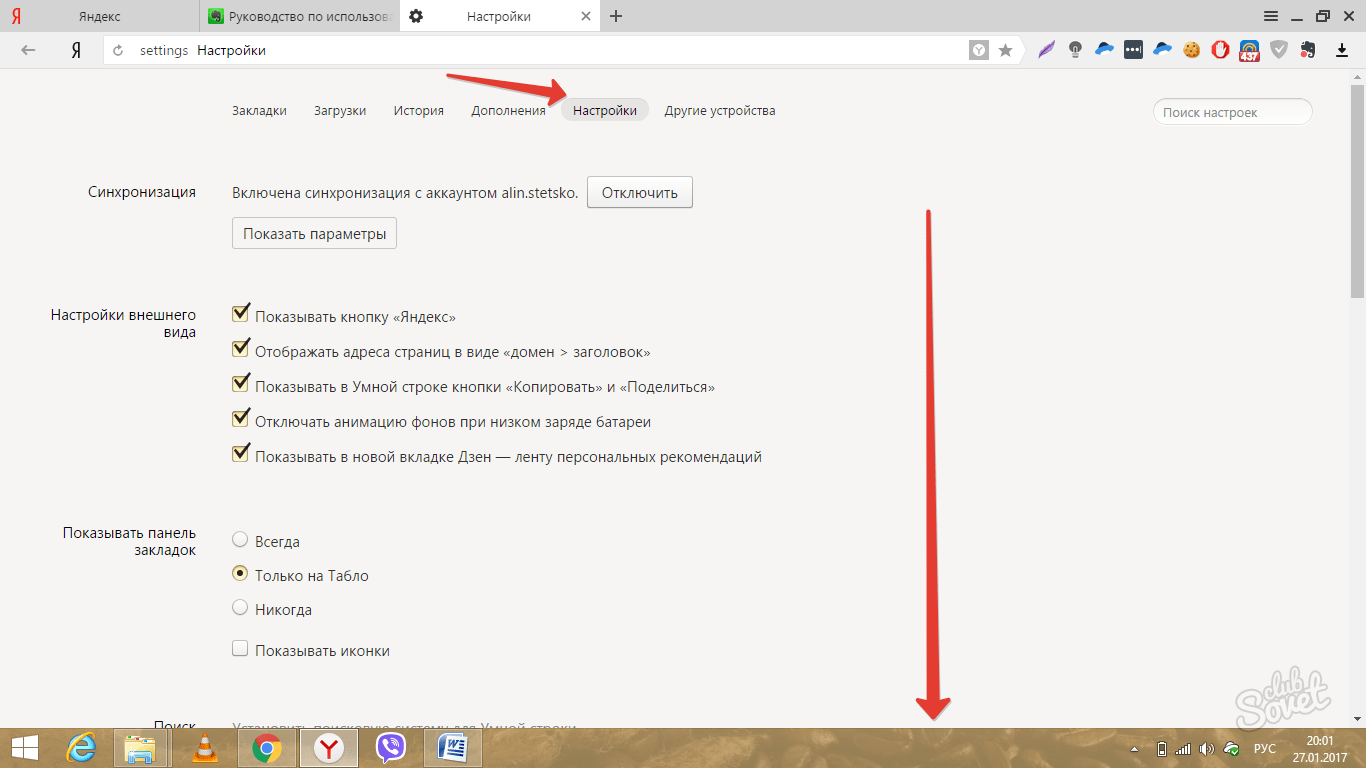
Task: Enable the «Показывать иконки» checkbox
Action: tap(240, 649)
